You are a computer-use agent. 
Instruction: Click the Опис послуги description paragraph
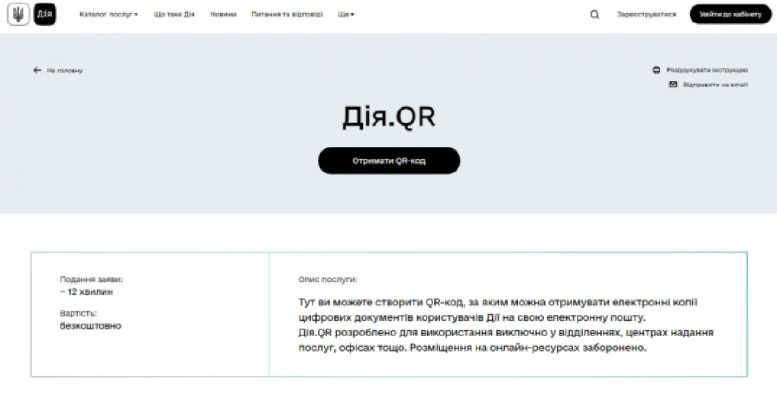(506, 325)
